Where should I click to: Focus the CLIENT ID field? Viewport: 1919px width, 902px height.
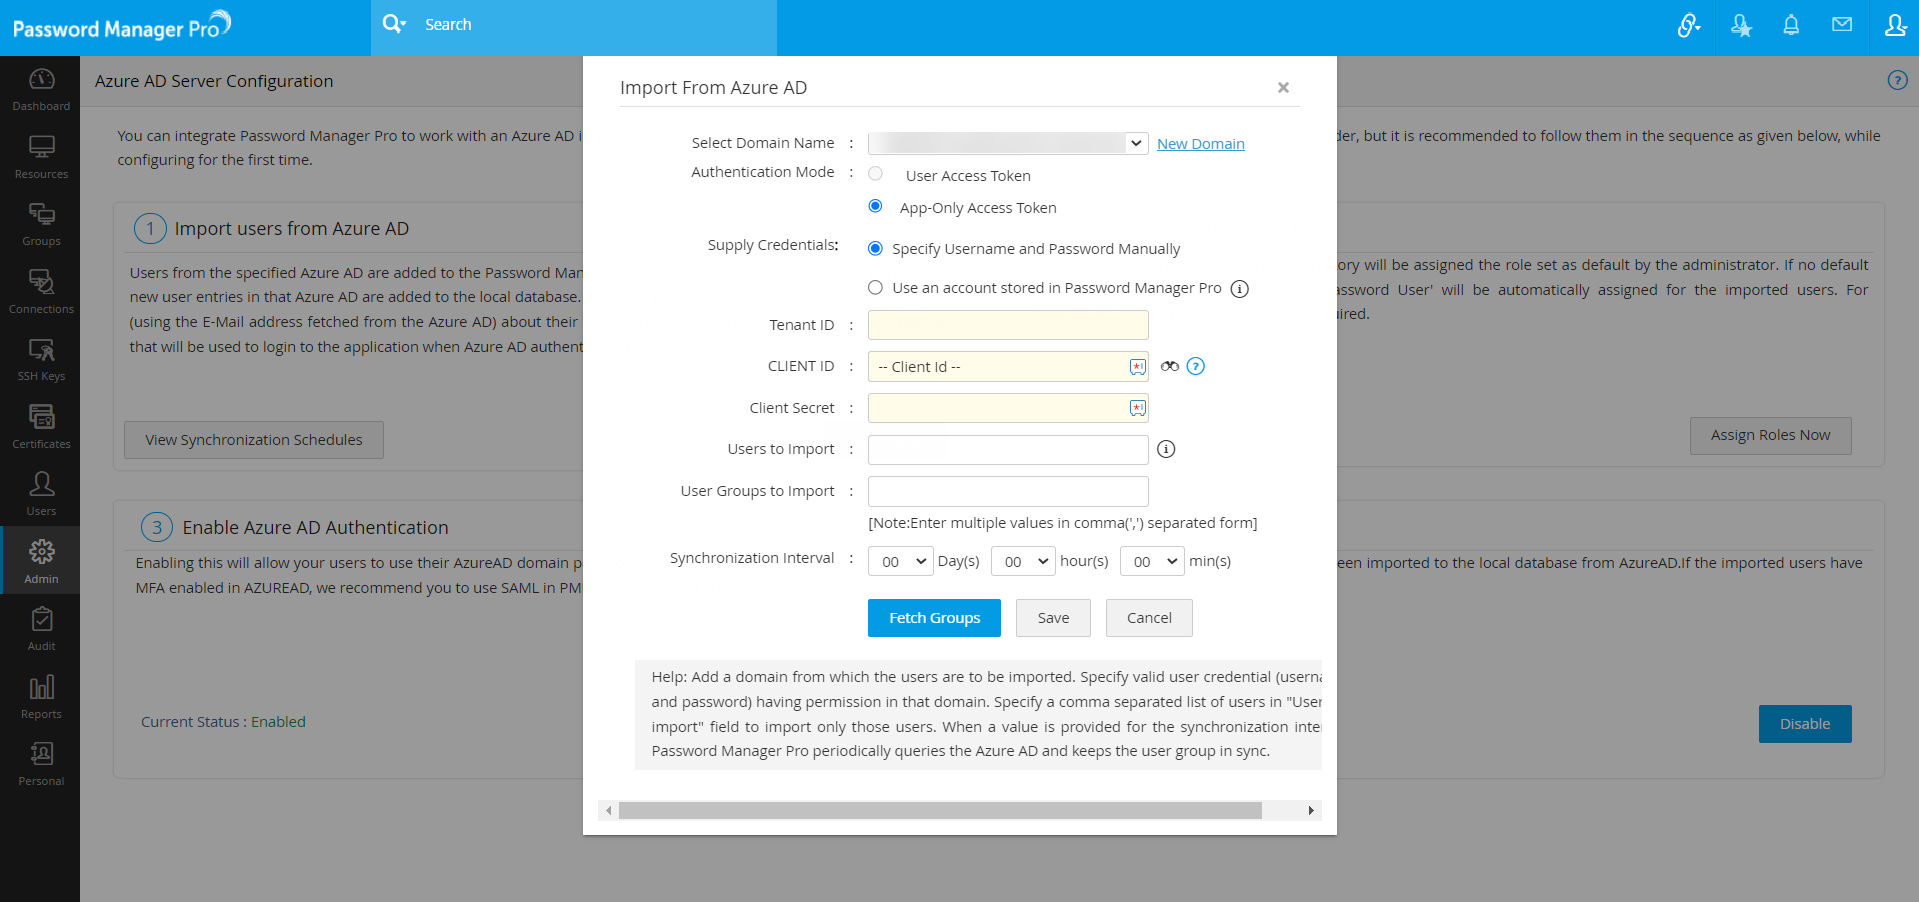pyautogui.click(x=1008, y=367)
